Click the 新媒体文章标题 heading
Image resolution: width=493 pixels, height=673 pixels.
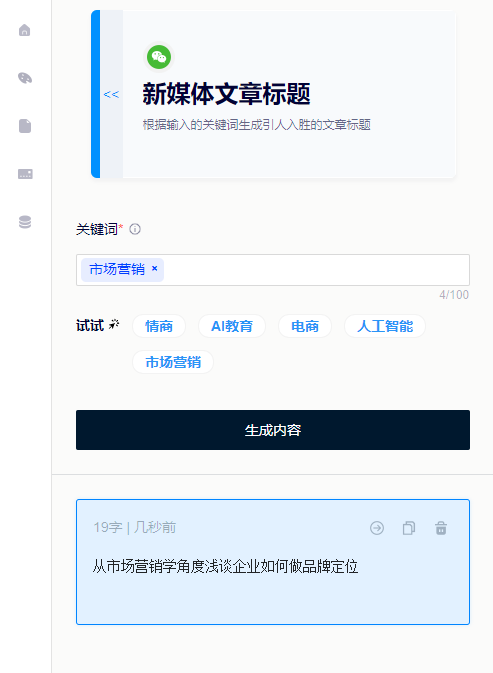[226, 94]
